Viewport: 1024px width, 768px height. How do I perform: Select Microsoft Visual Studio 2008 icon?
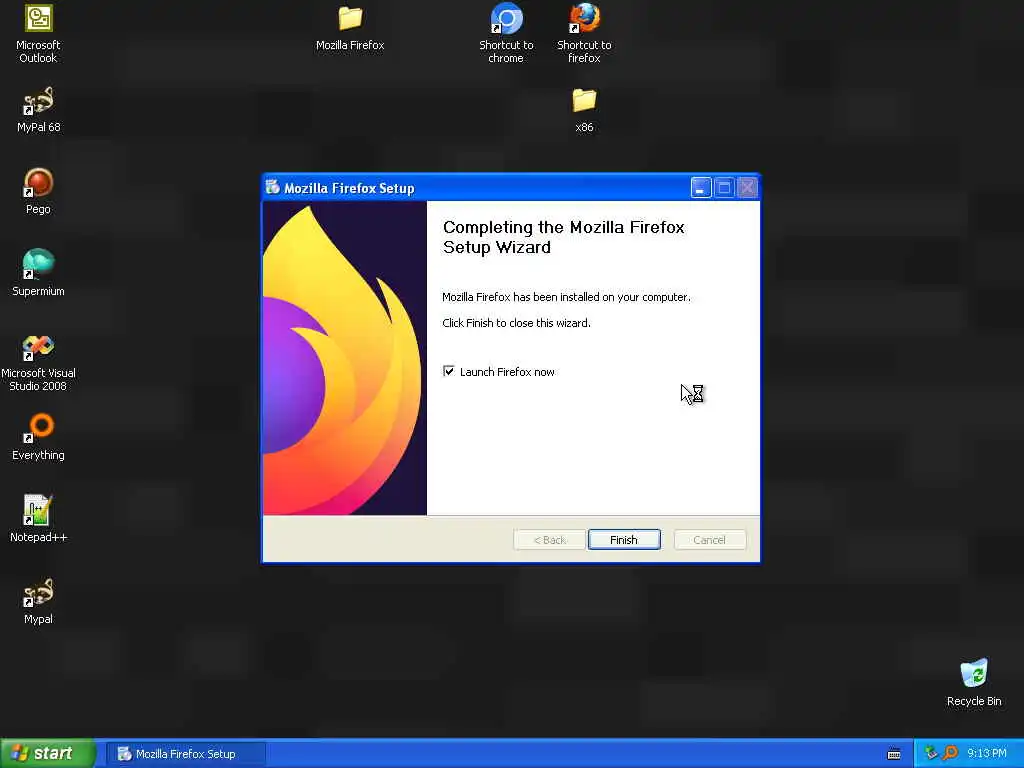pyautogui.click(x=38, y=362)
